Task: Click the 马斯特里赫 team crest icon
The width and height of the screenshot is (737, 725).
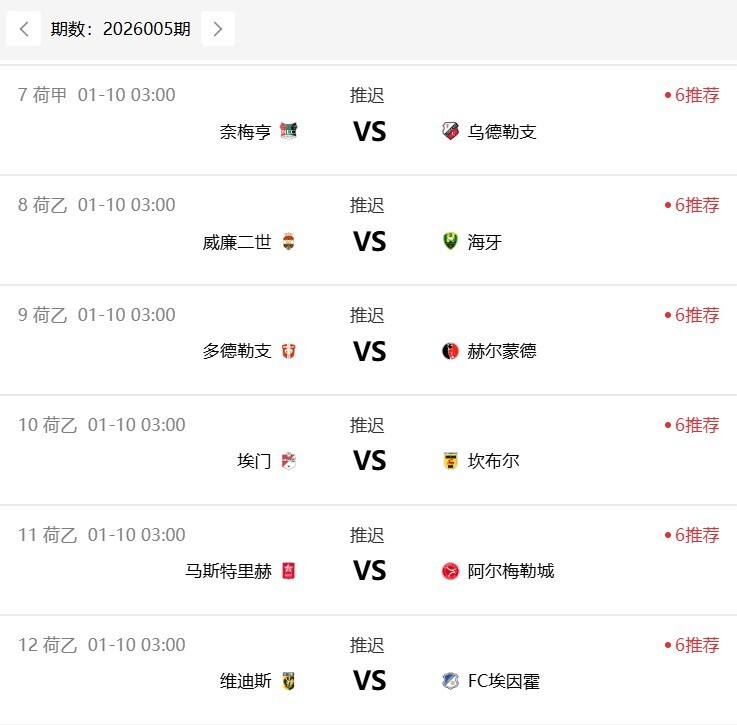Action: point(289,571)
